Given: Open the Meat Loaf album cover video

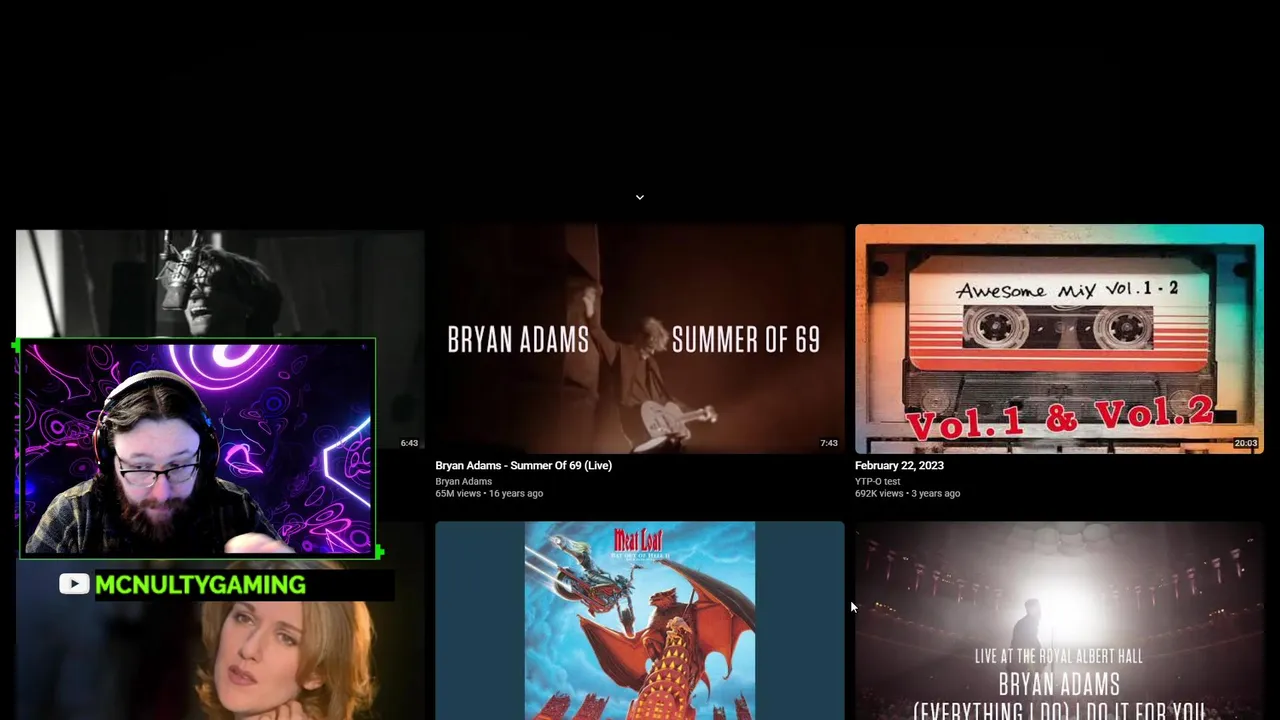Looking at the screenshot, I should (640, 620).
